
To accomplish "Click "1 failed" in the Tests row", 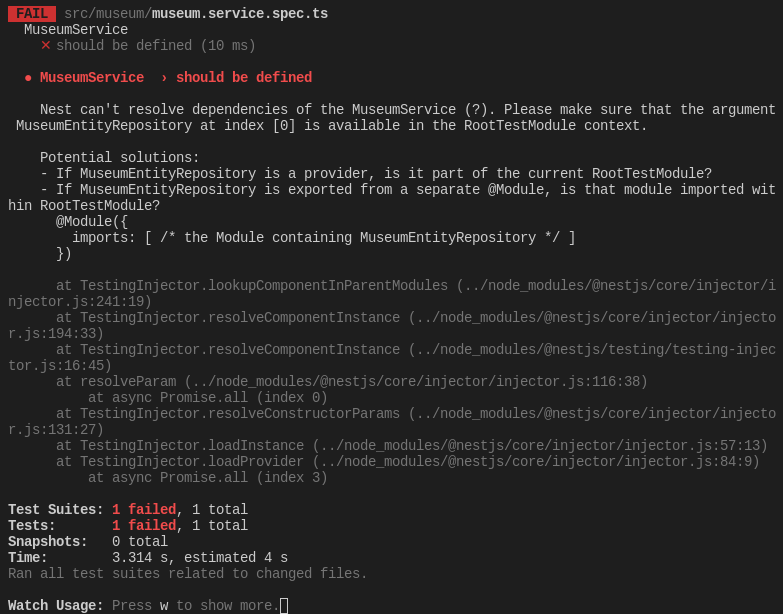I will click(144, 525).
